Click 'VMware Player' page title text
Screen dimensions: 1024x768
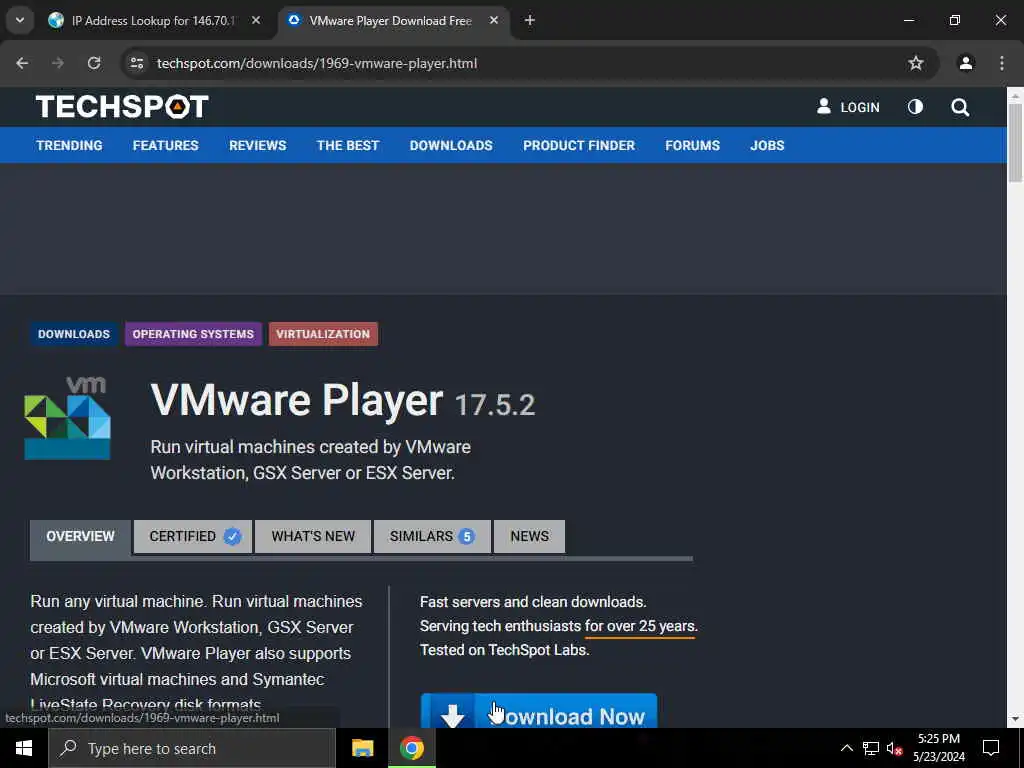297,400
